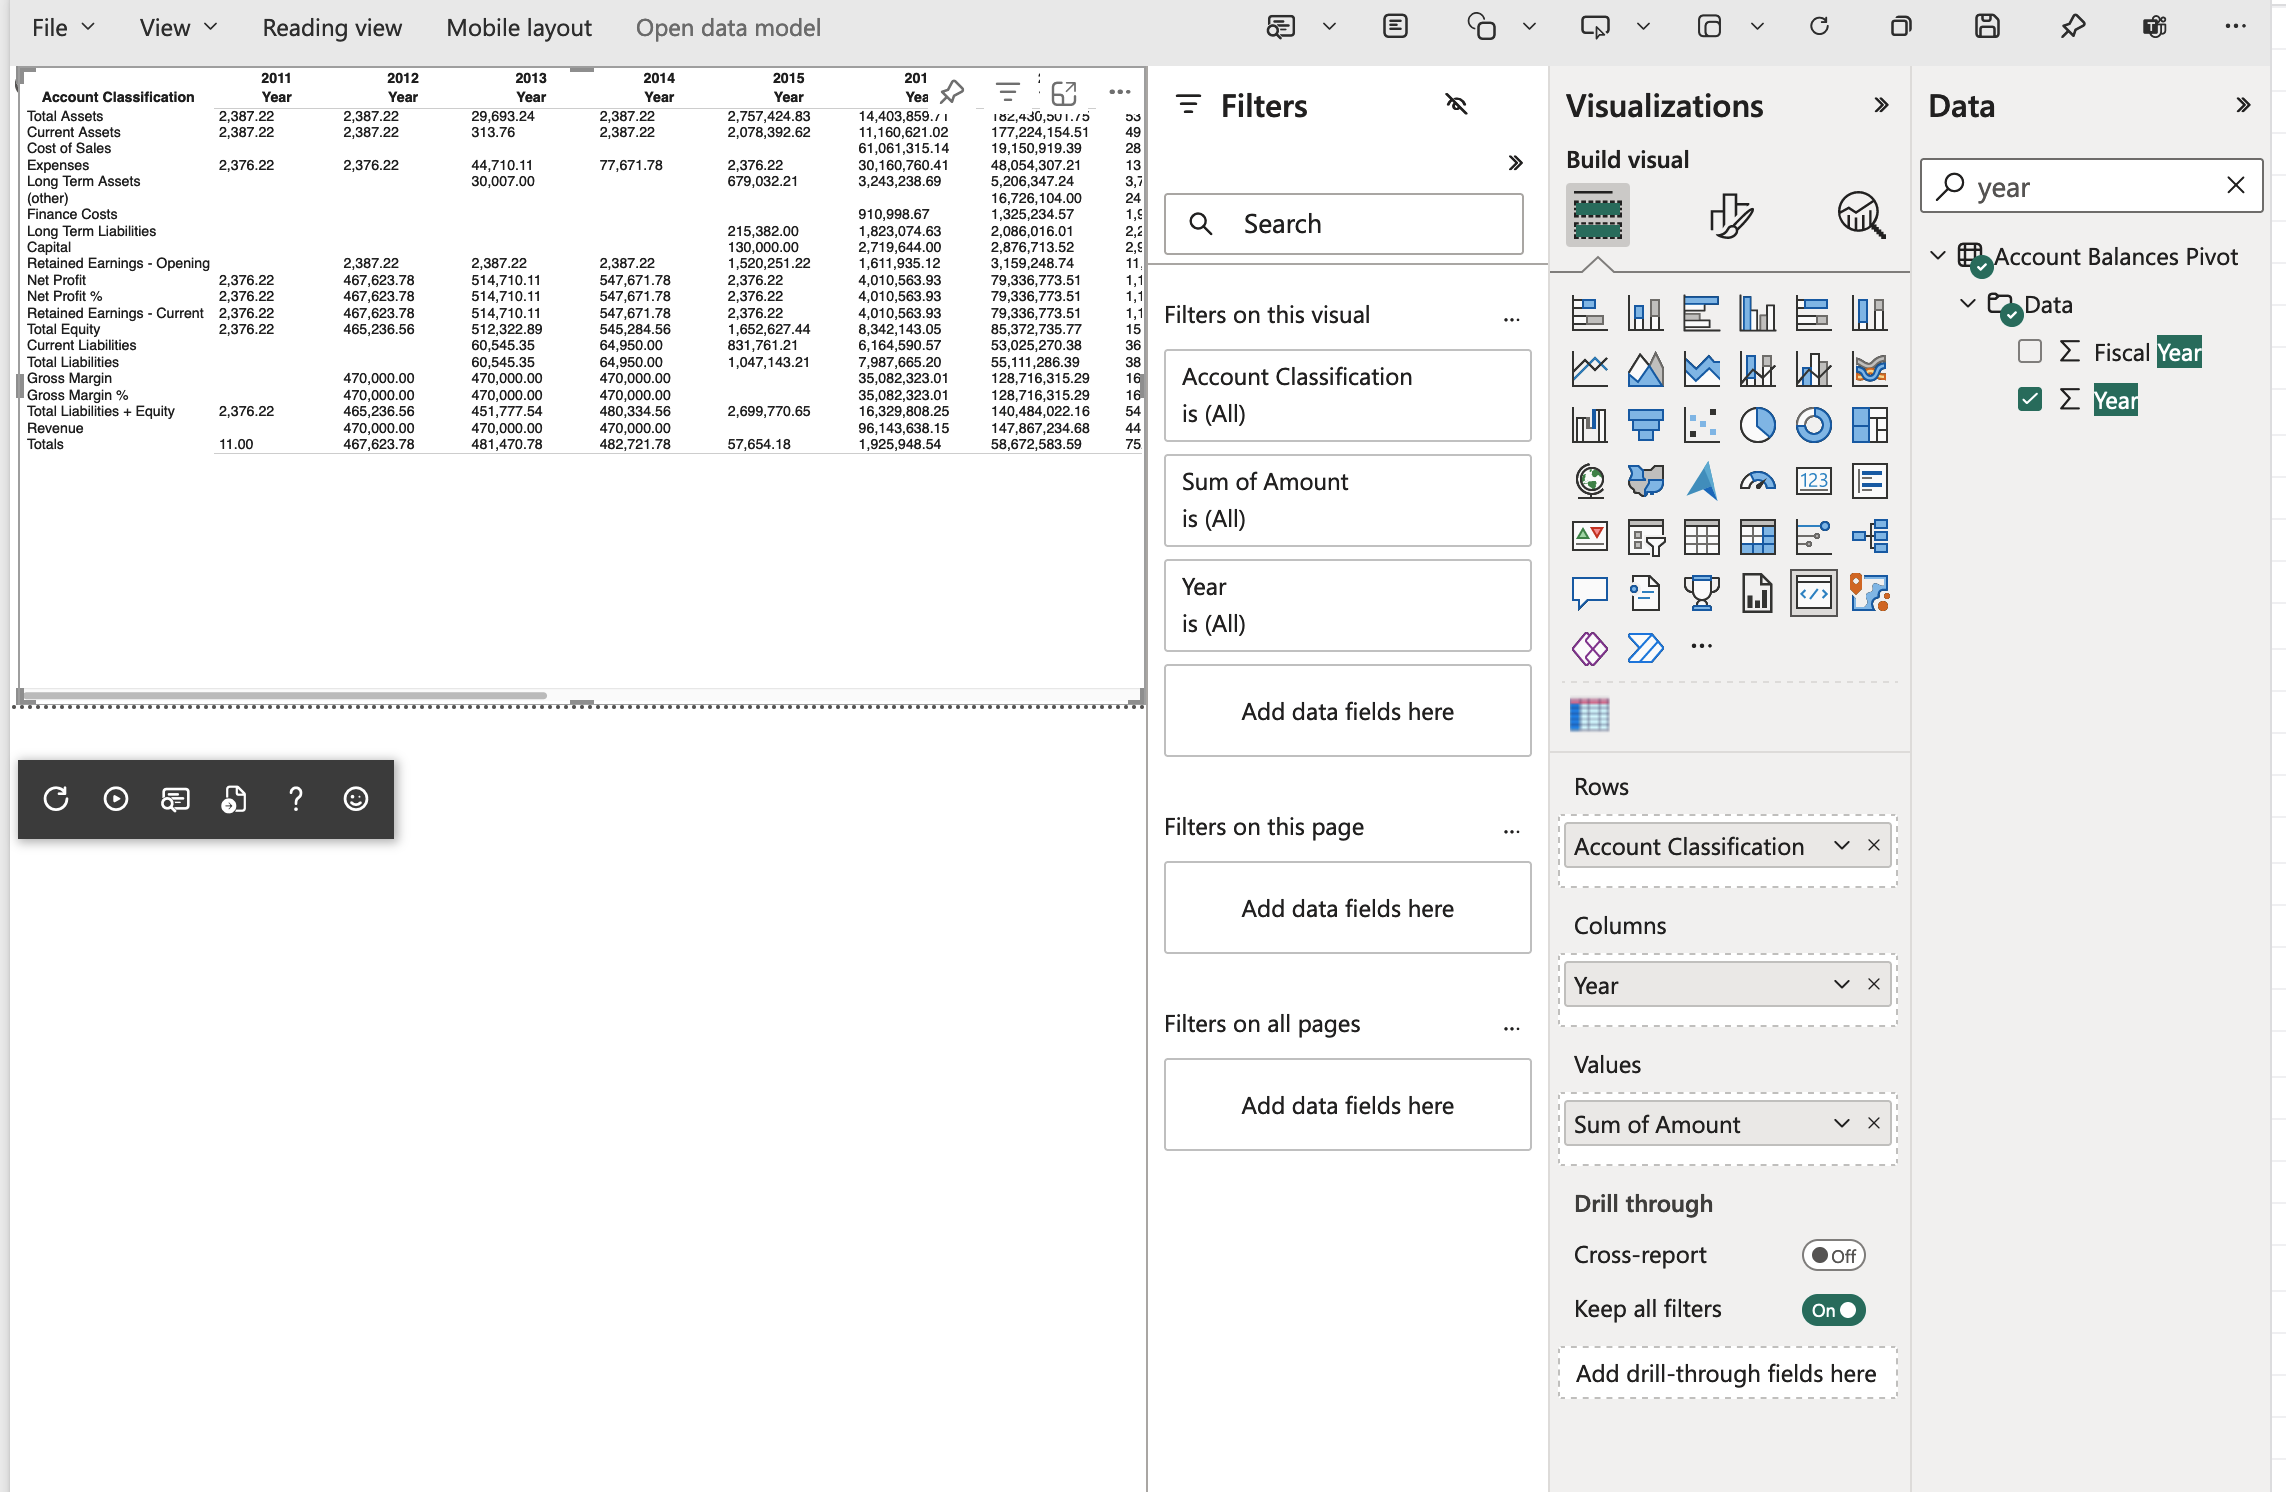Viewport: 2286px width, 1492px height.
Task: Turn off Keep all filters toggle
Action: (1833, 1310)
